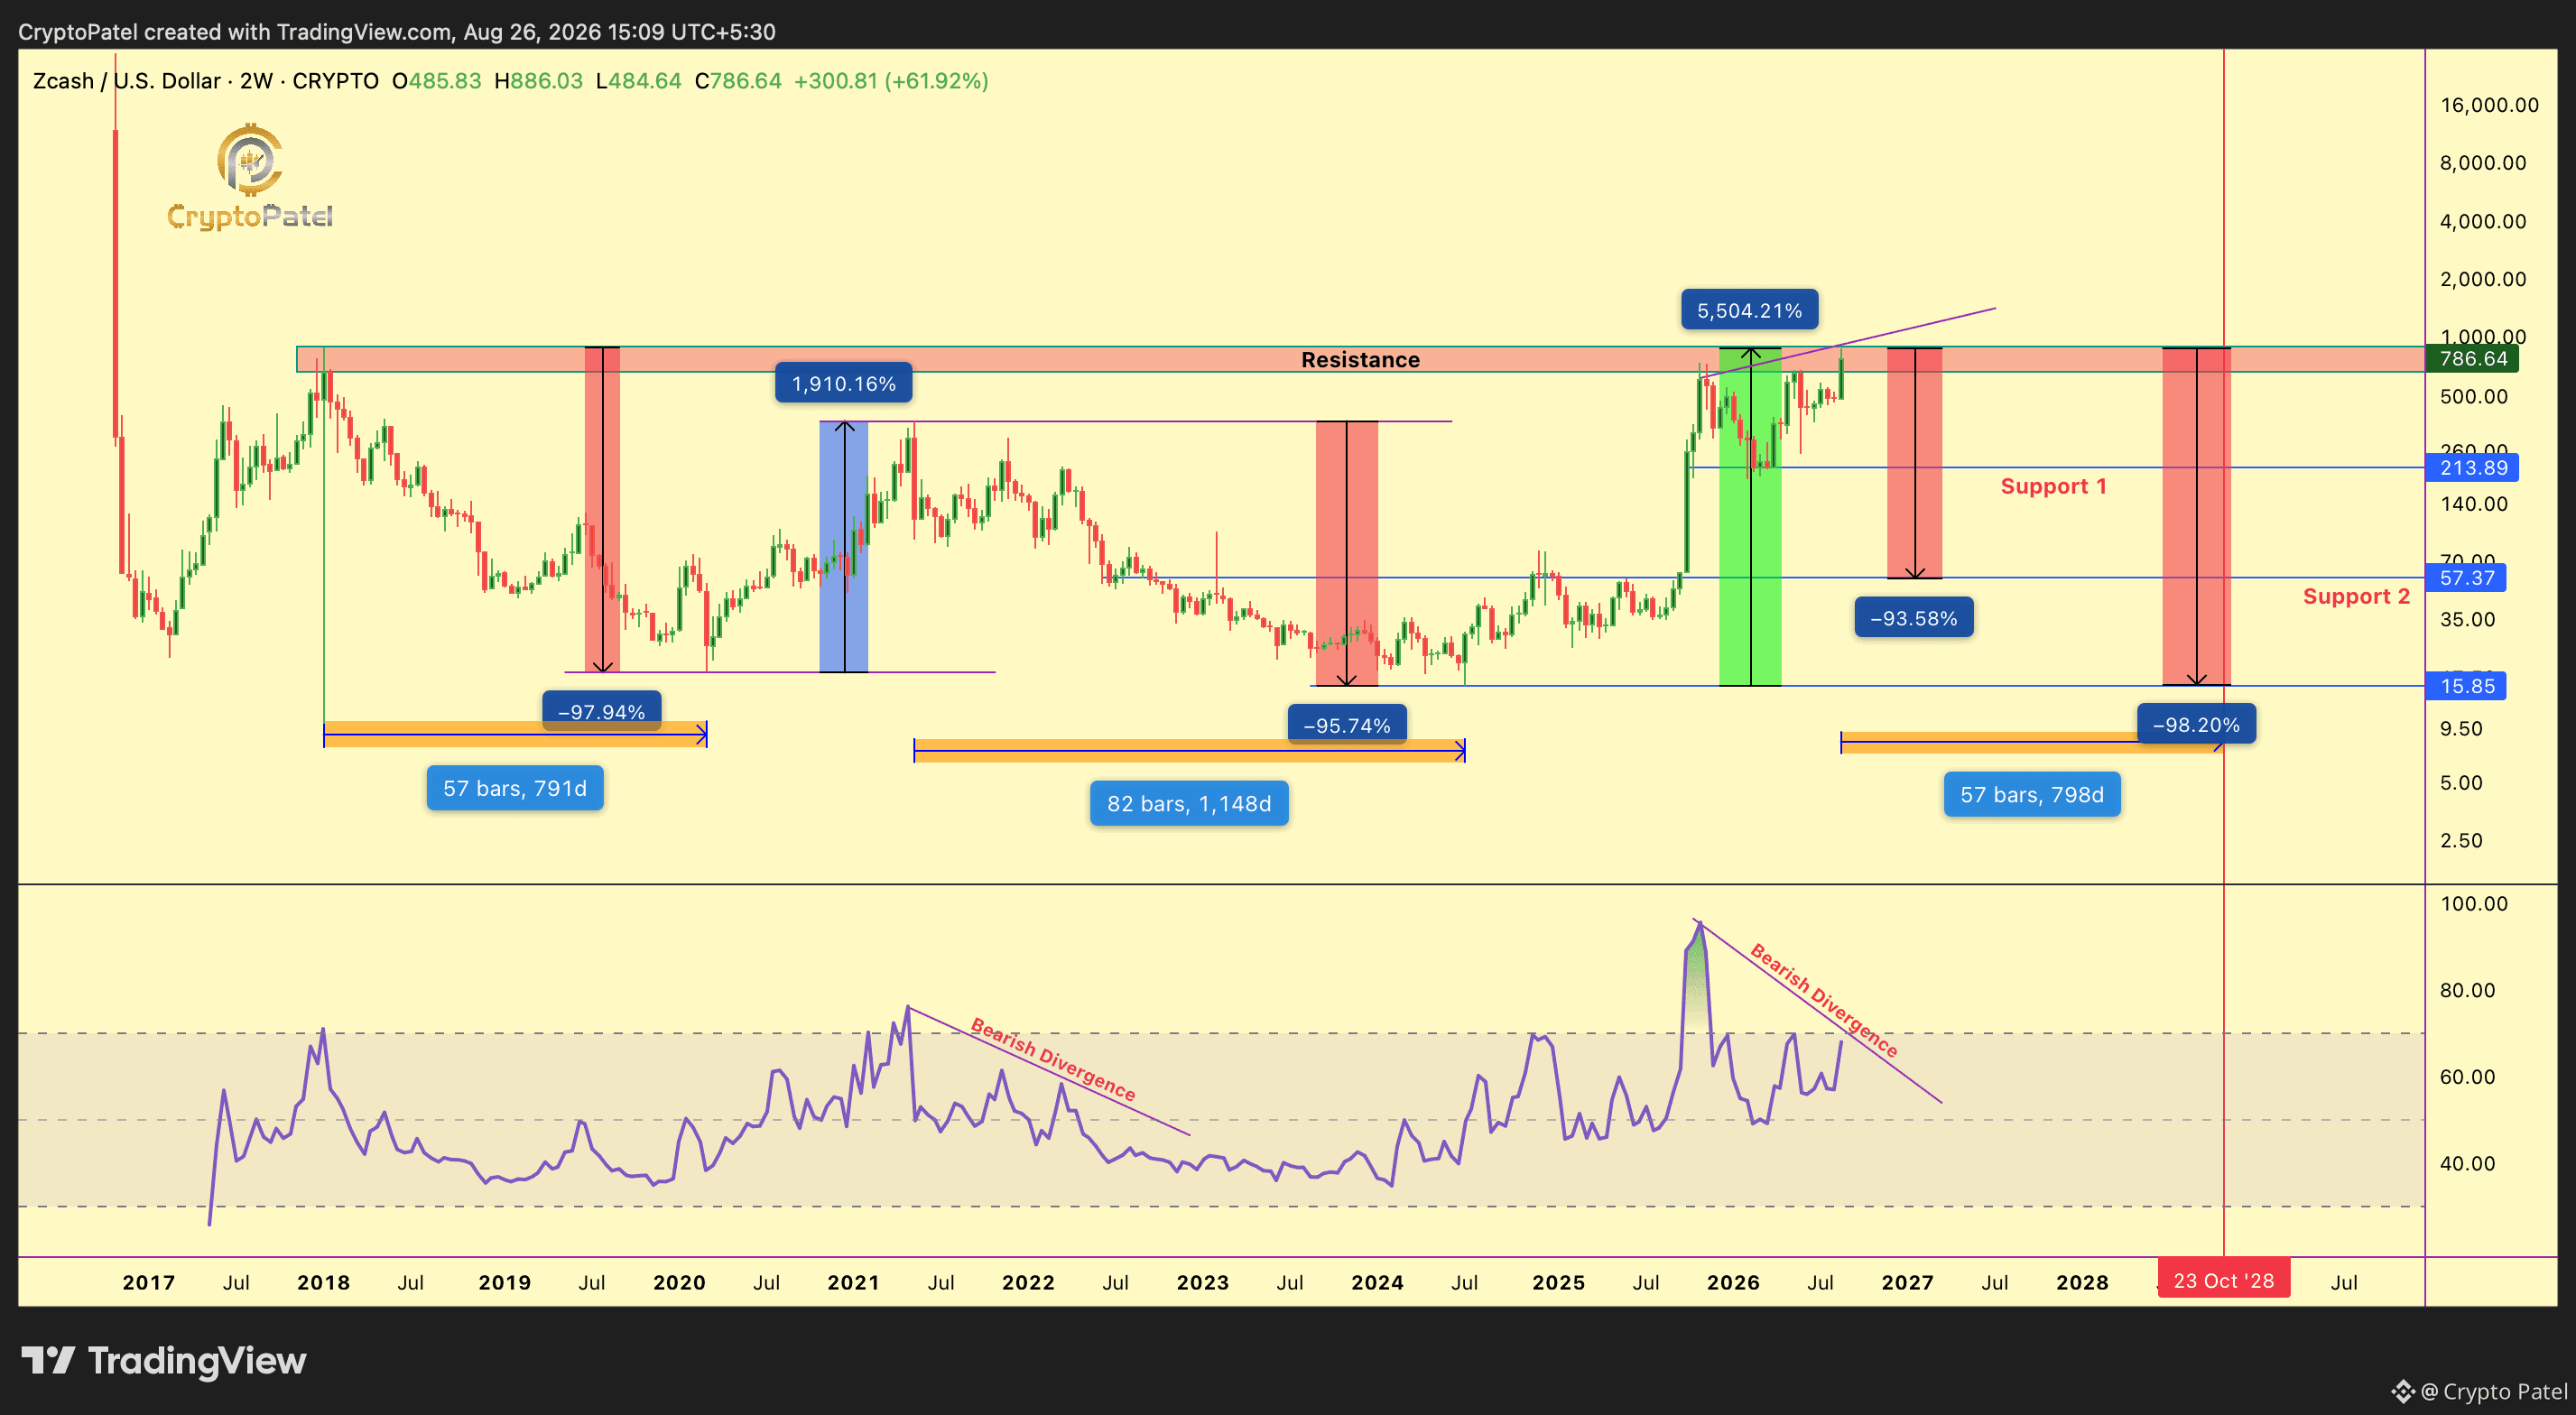Viewport: 2576px width, 1415px height.
Task: Click the TradingView logo in the footer
Action: pos(164,1360)
